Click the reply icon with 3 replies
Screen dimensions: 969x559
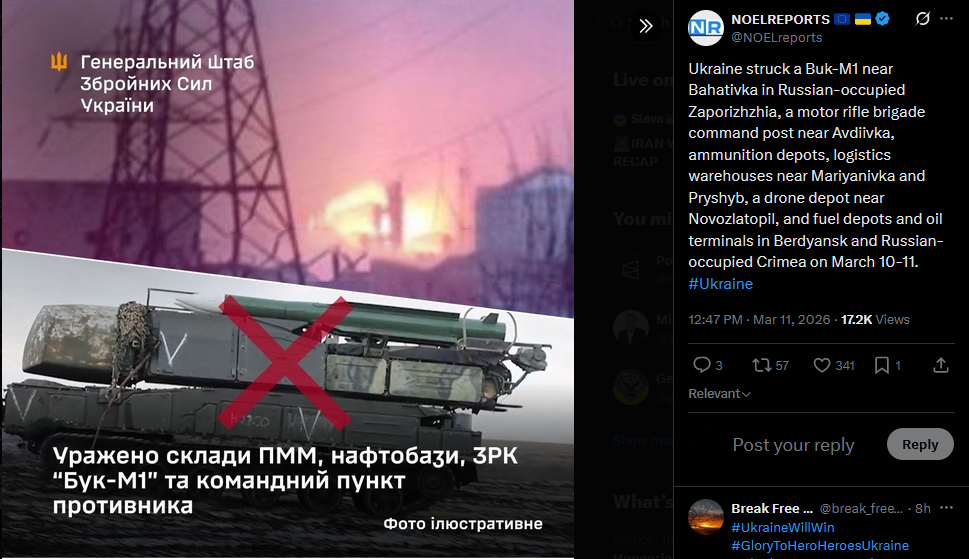708,365
